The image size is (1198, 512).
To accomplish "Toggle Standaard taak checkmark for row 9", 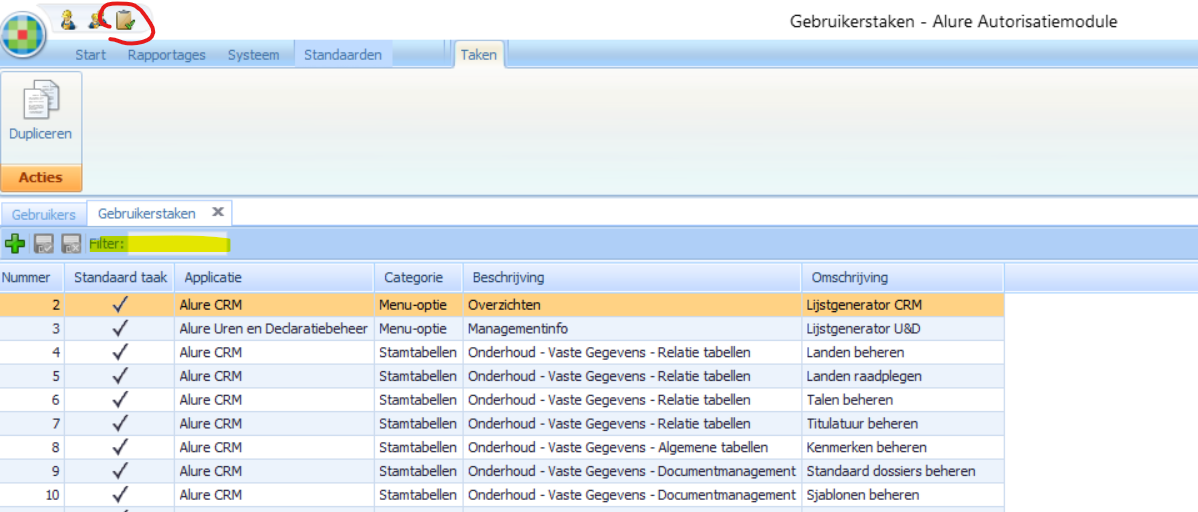I will click(121, 471).
